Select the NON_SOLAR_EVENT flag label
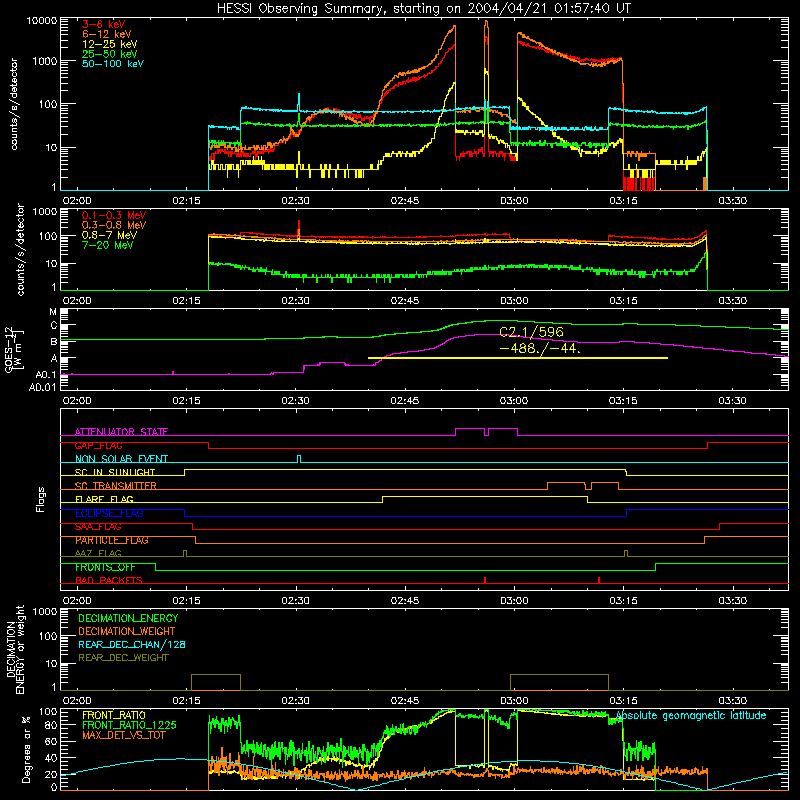This screenshot has height=800, width=800. pyautogui.click(x=121, y=459)
